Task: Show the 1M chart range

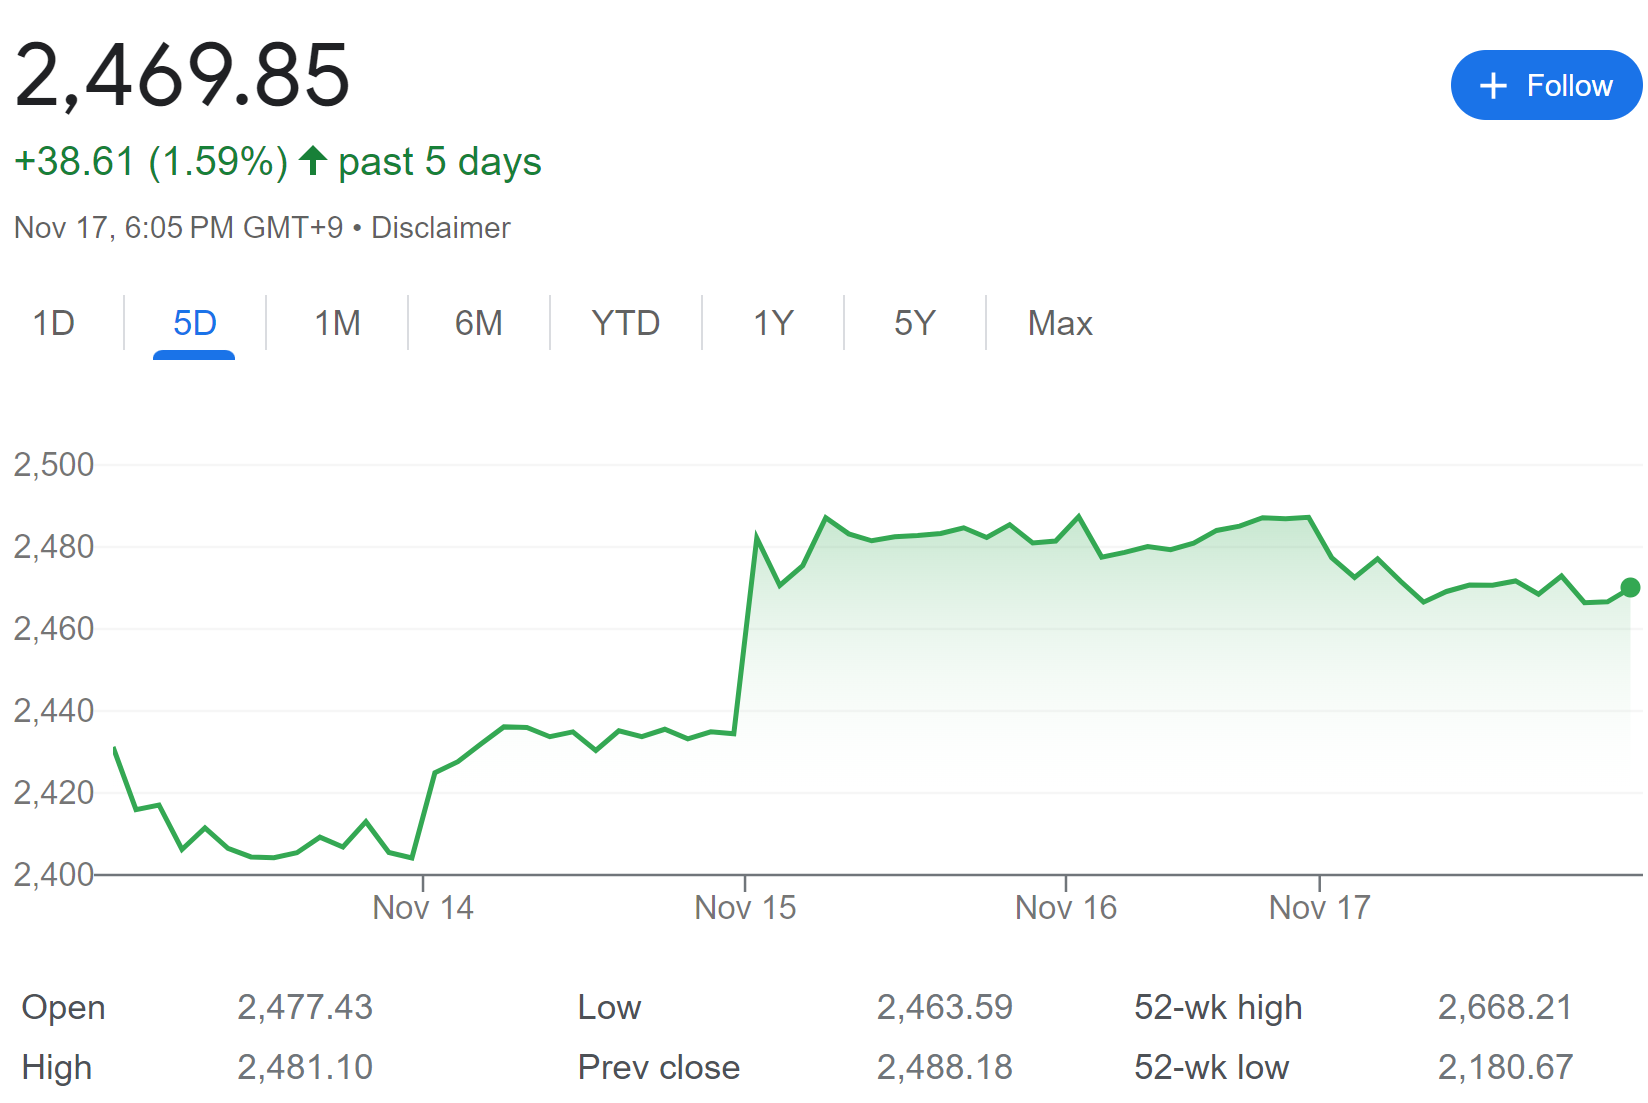Action: click(337, 323)
